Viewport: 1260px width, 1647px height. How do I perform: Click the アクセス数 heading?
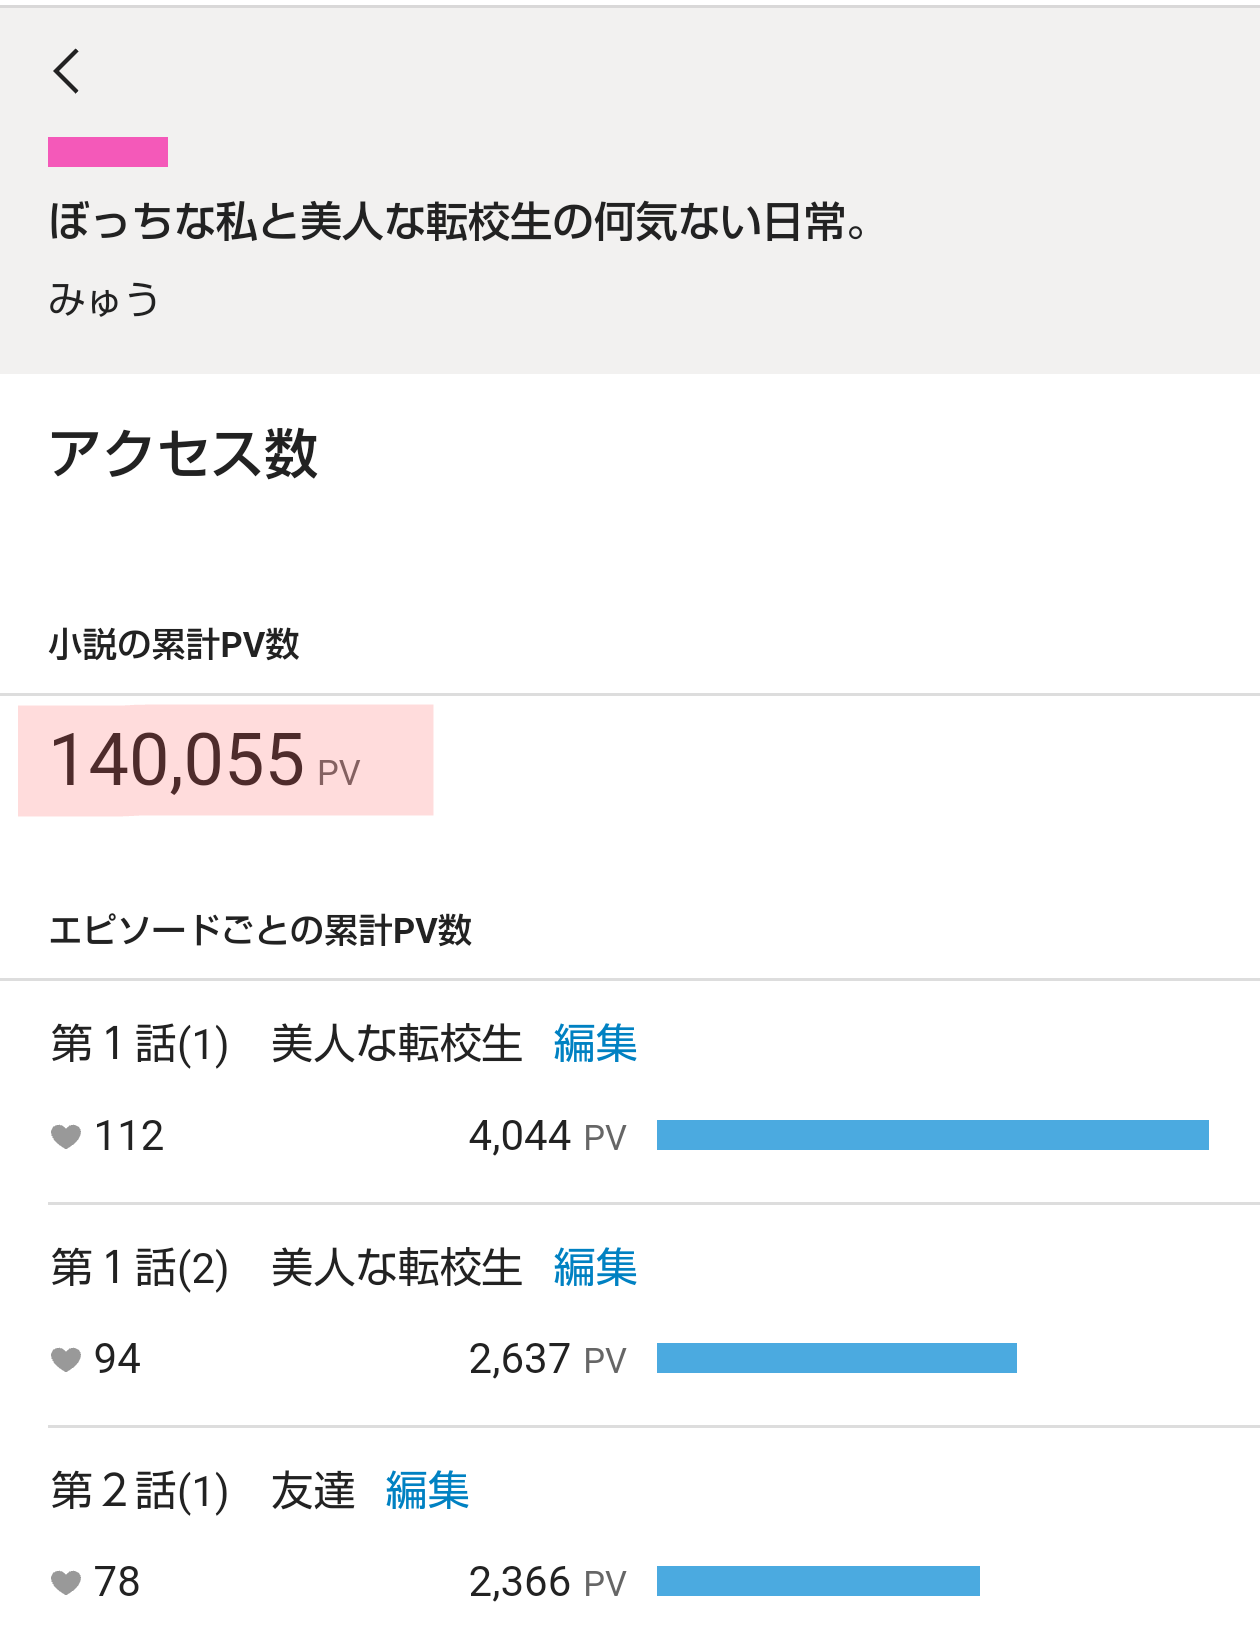184,454
